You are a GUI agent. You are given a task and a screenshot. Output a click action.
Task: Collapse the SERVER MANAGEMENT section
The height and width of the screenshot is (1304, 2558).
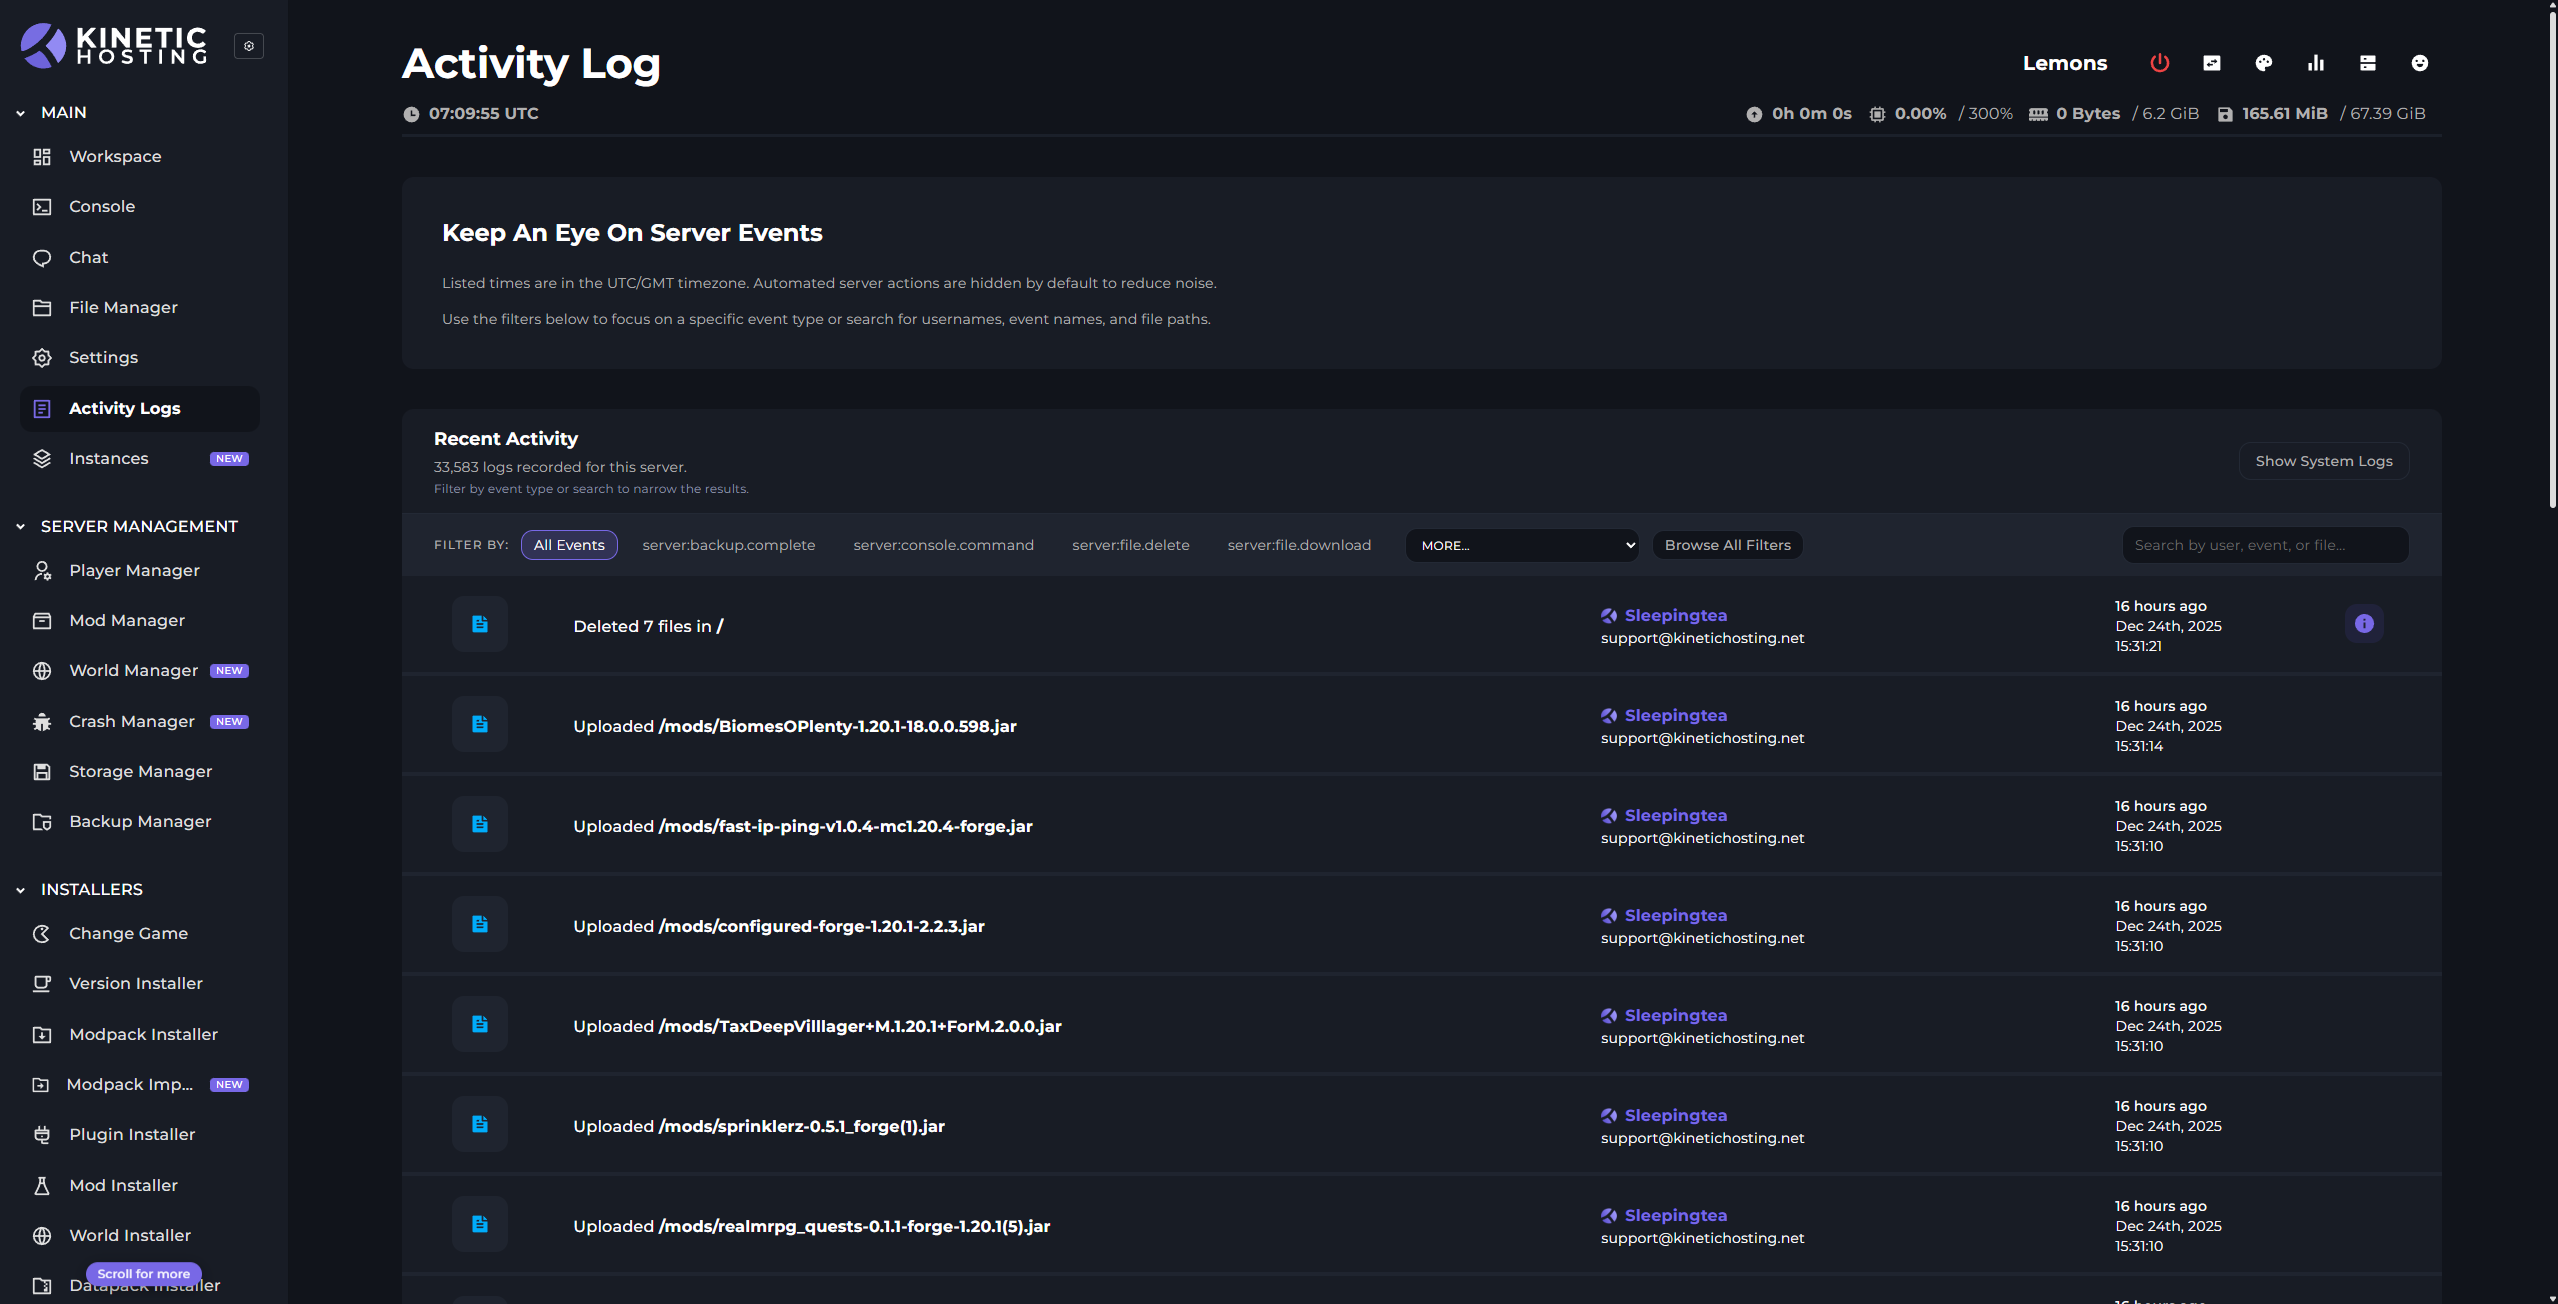(x=21, y=526)
